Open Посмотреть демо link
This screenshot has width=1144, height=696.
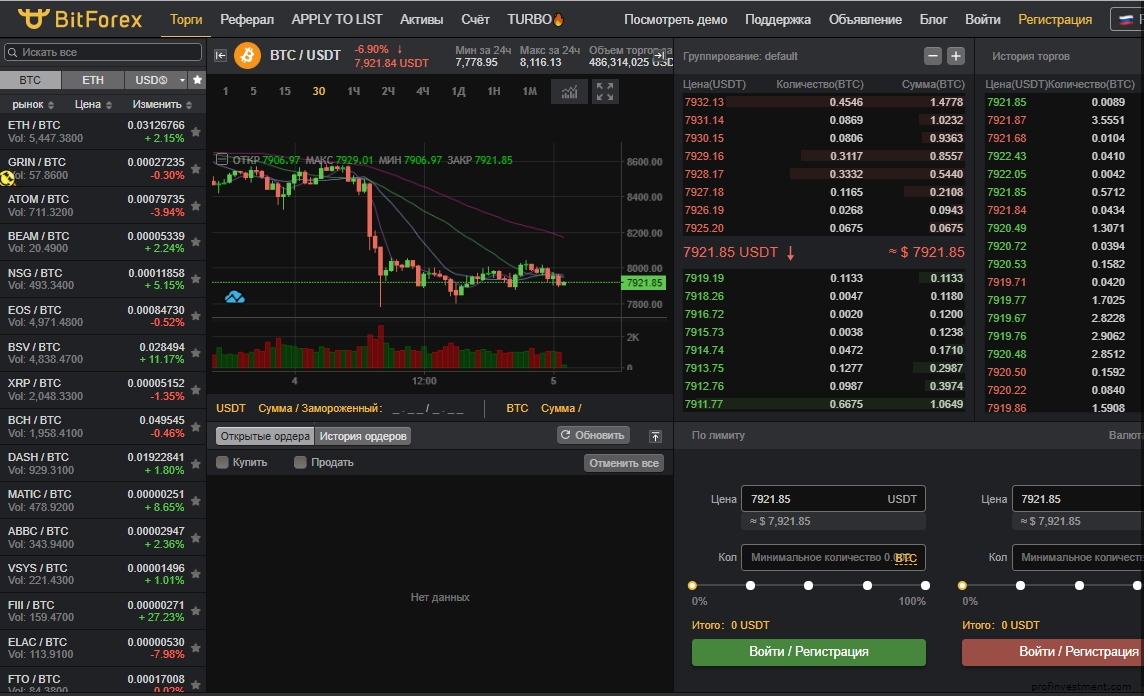click(x=676, y=20)
